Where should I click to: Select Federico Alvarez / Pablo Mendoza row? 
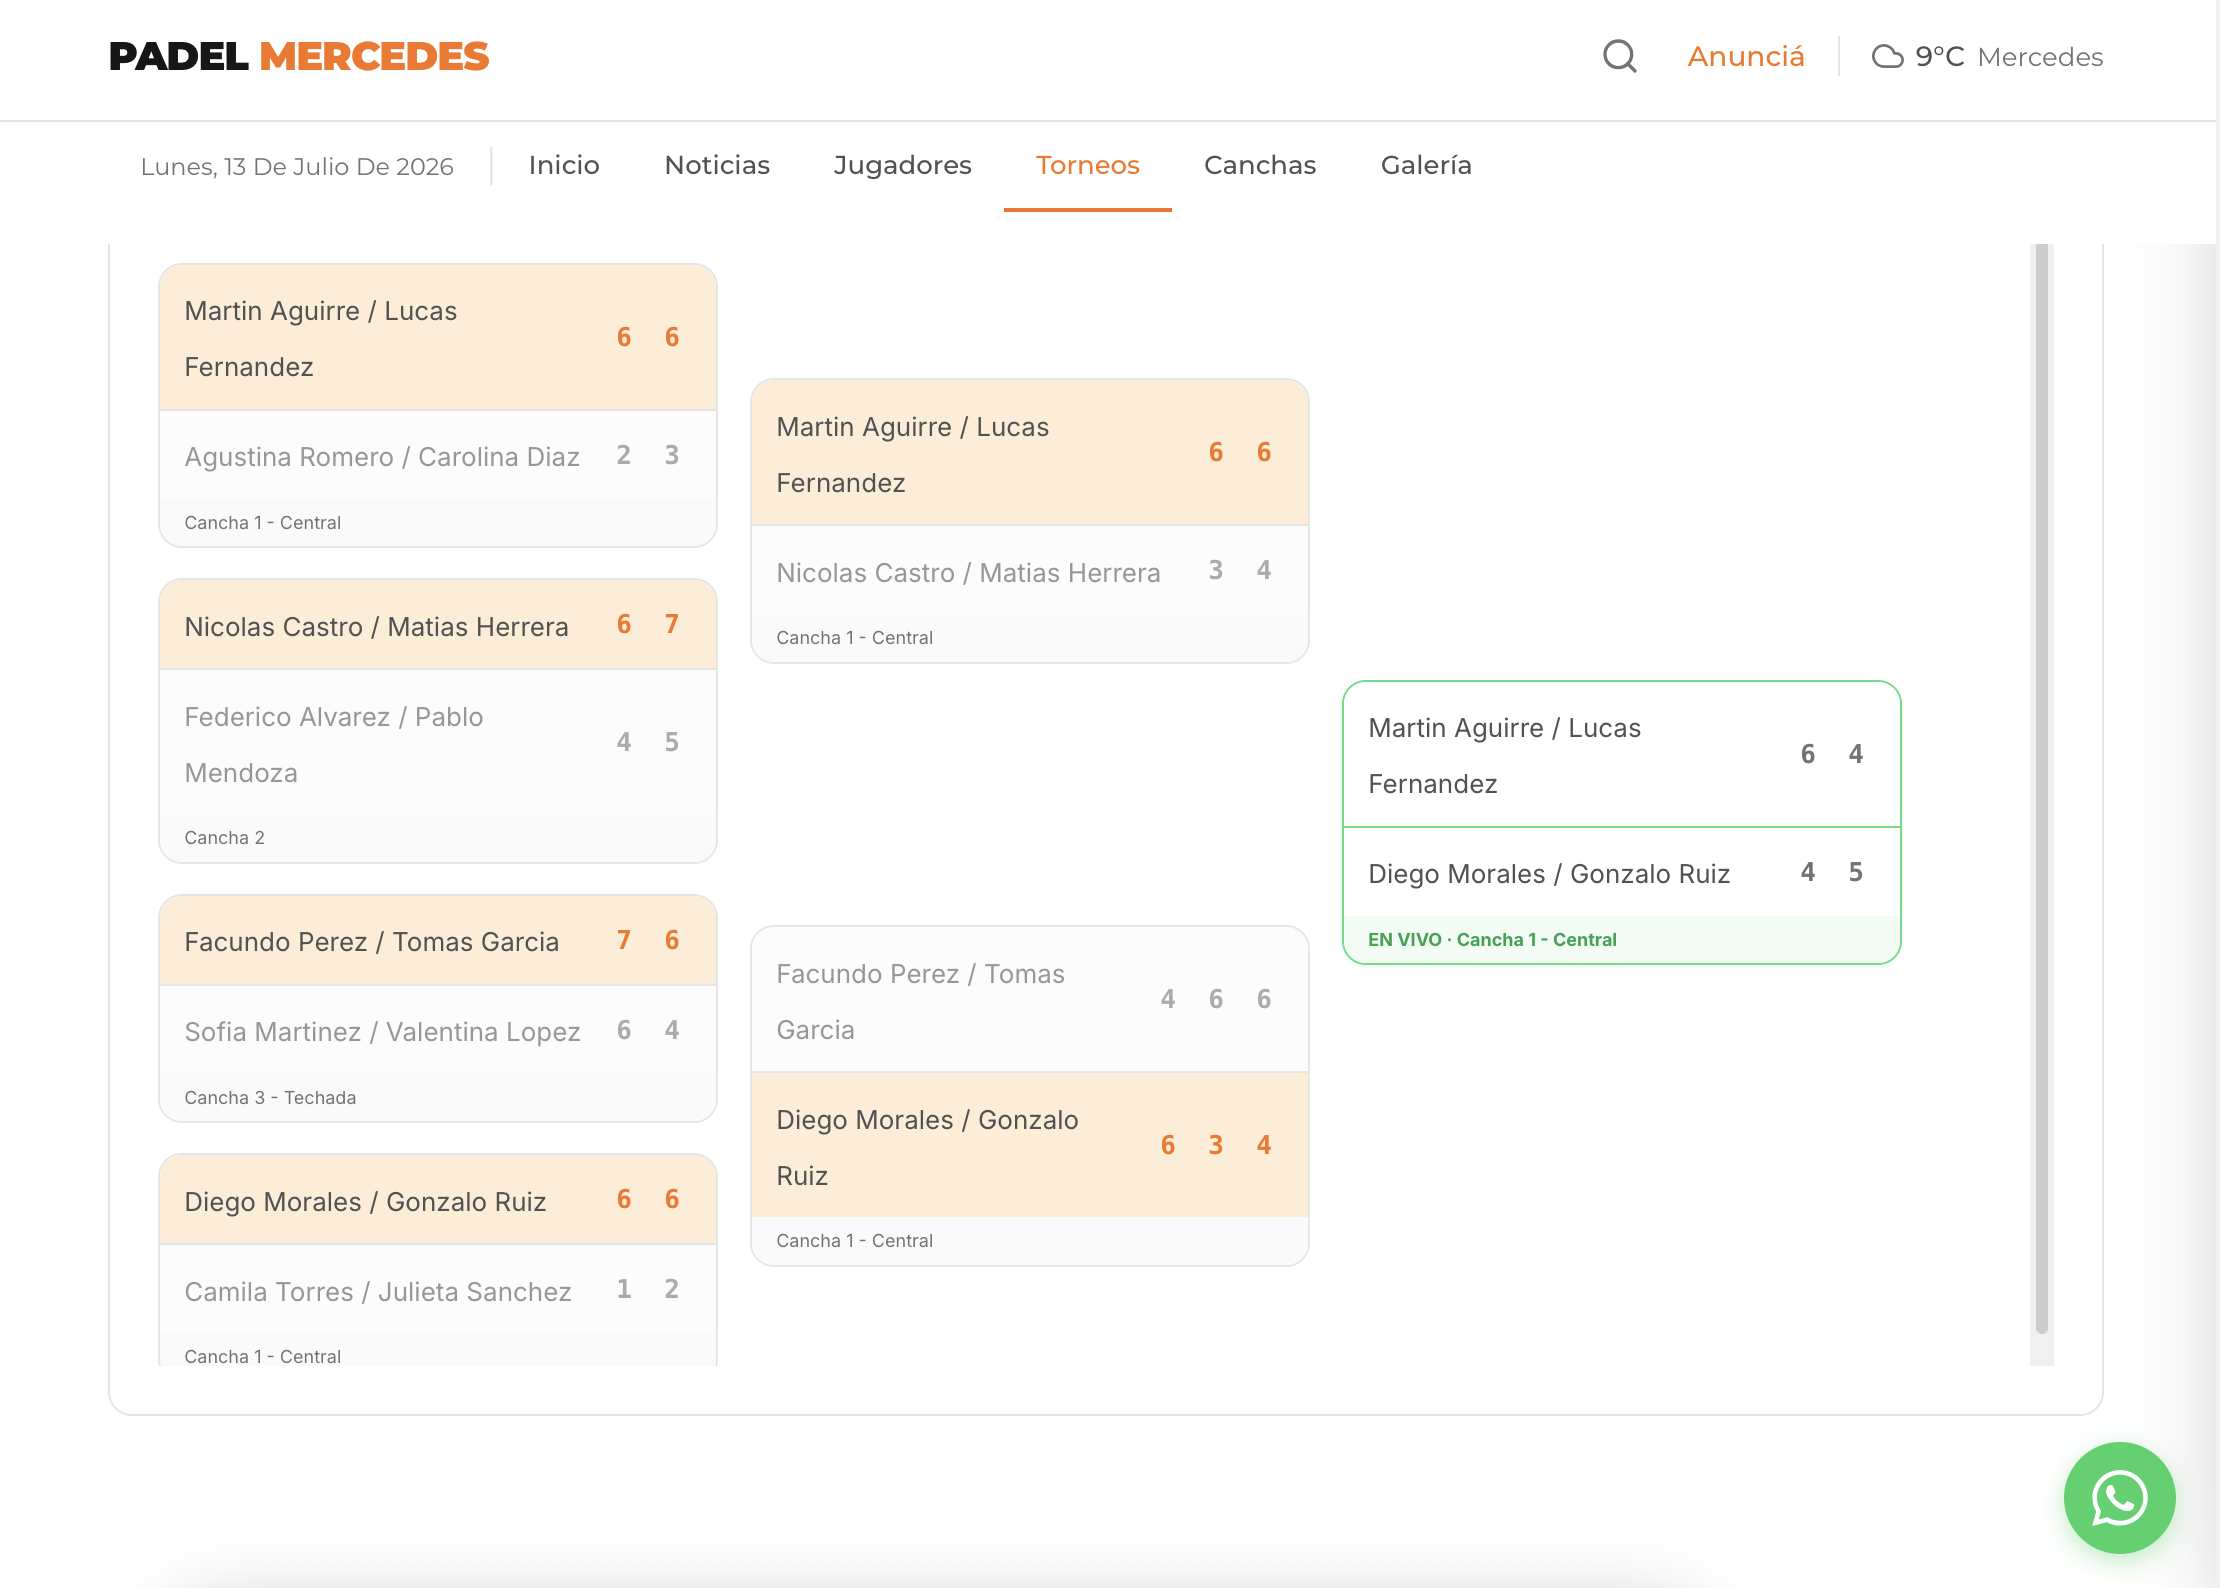coord(438,743)
